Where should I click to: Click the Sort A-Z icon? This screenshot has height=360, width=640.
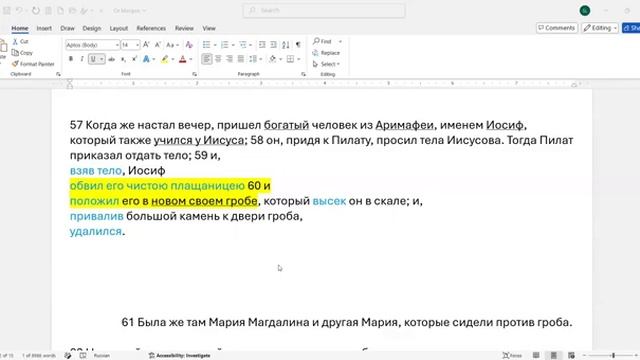tap(286, 44)
